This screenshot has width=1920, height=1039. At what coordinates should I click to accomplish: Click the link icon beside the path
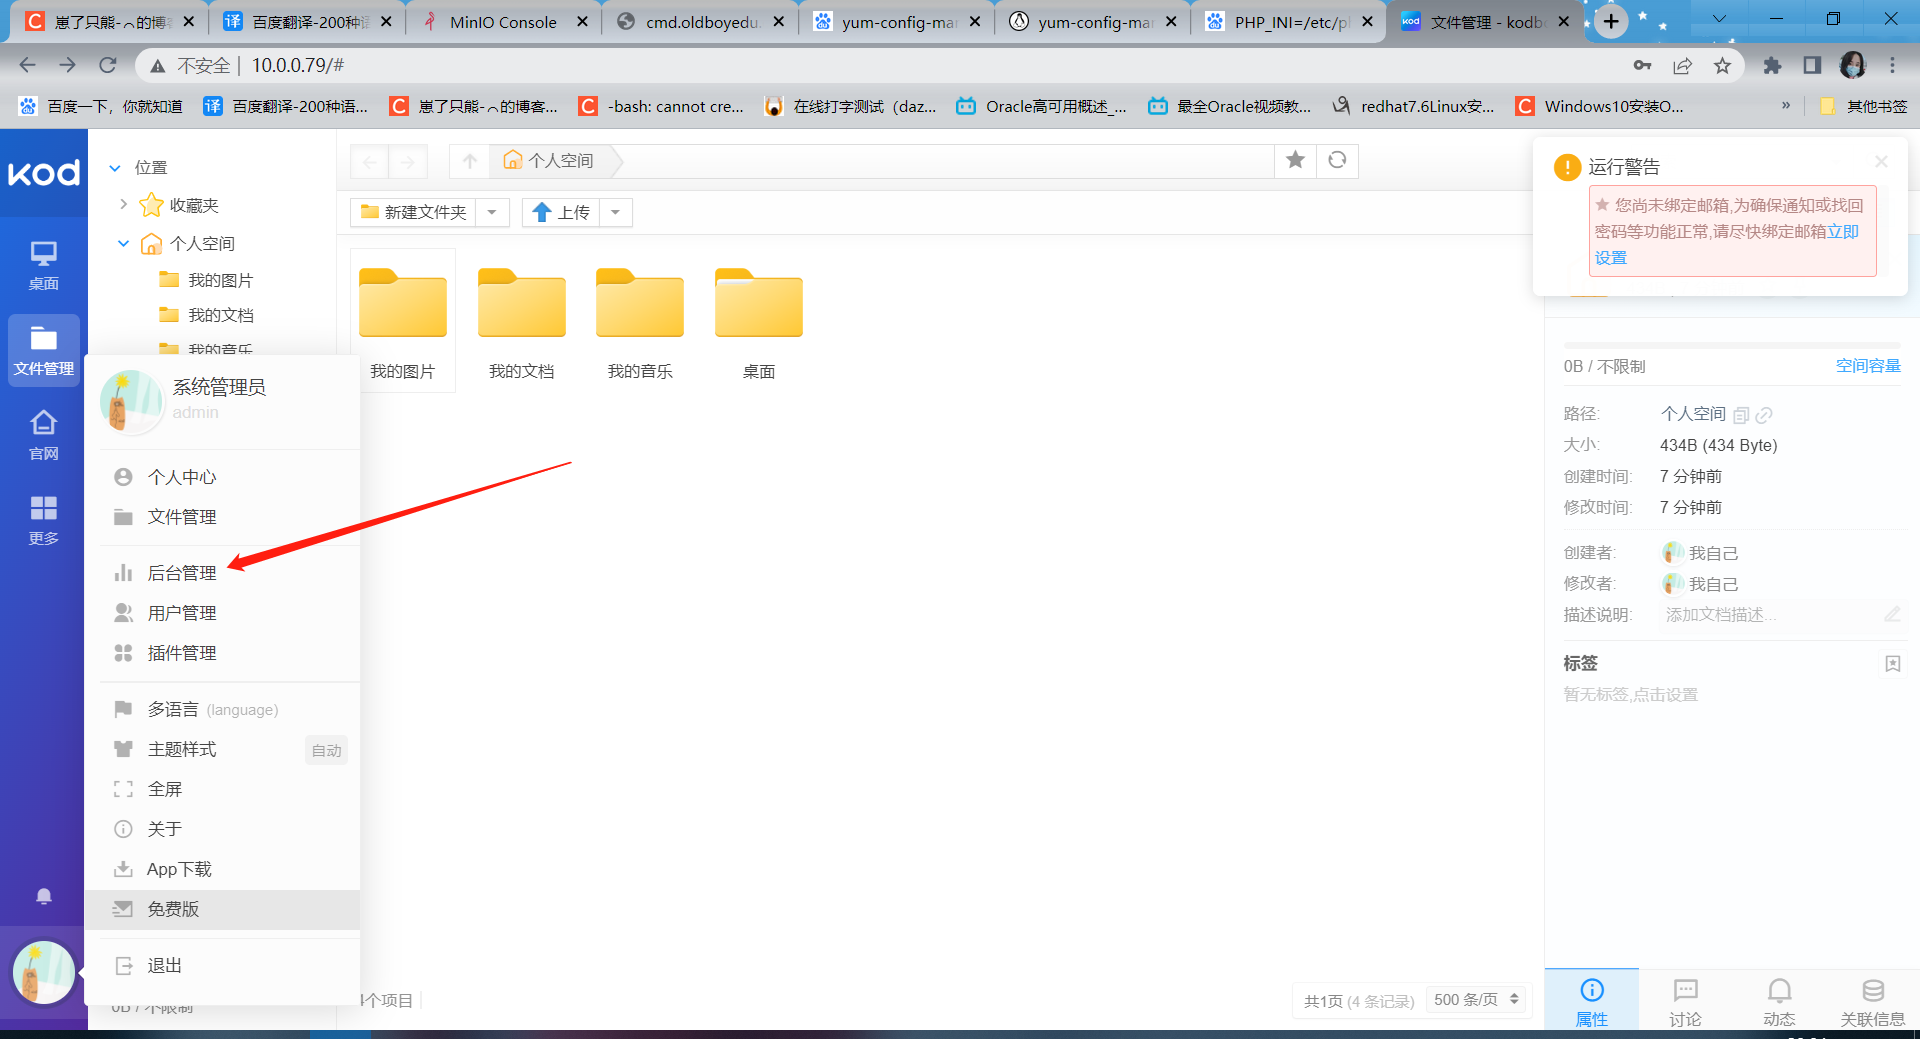click(x=1764, y=415)
